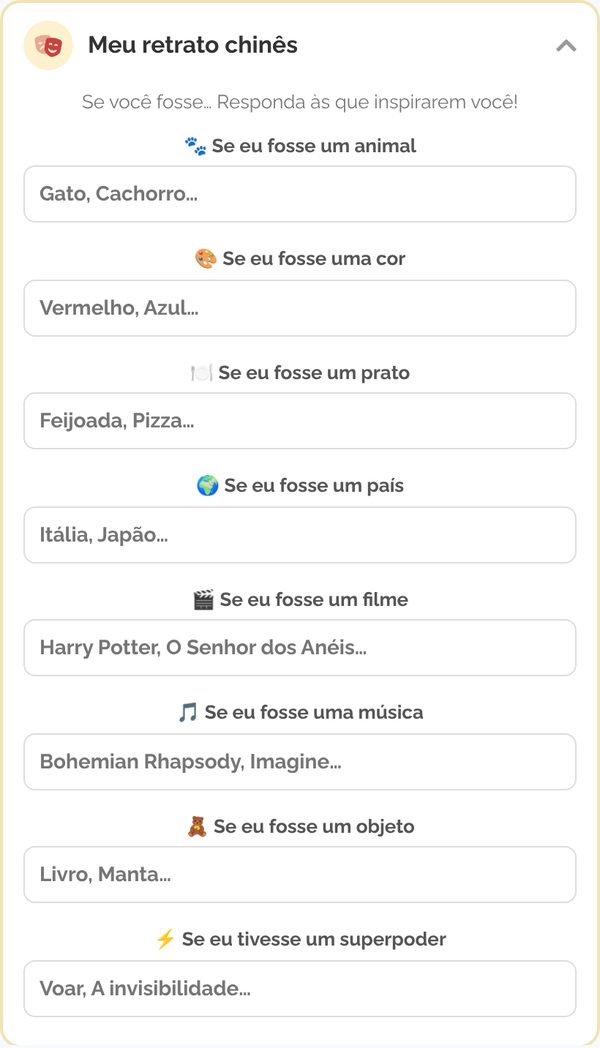Click the Se eu fosse um país label
Screen dimensions: 600x1048
coord(313,485)
